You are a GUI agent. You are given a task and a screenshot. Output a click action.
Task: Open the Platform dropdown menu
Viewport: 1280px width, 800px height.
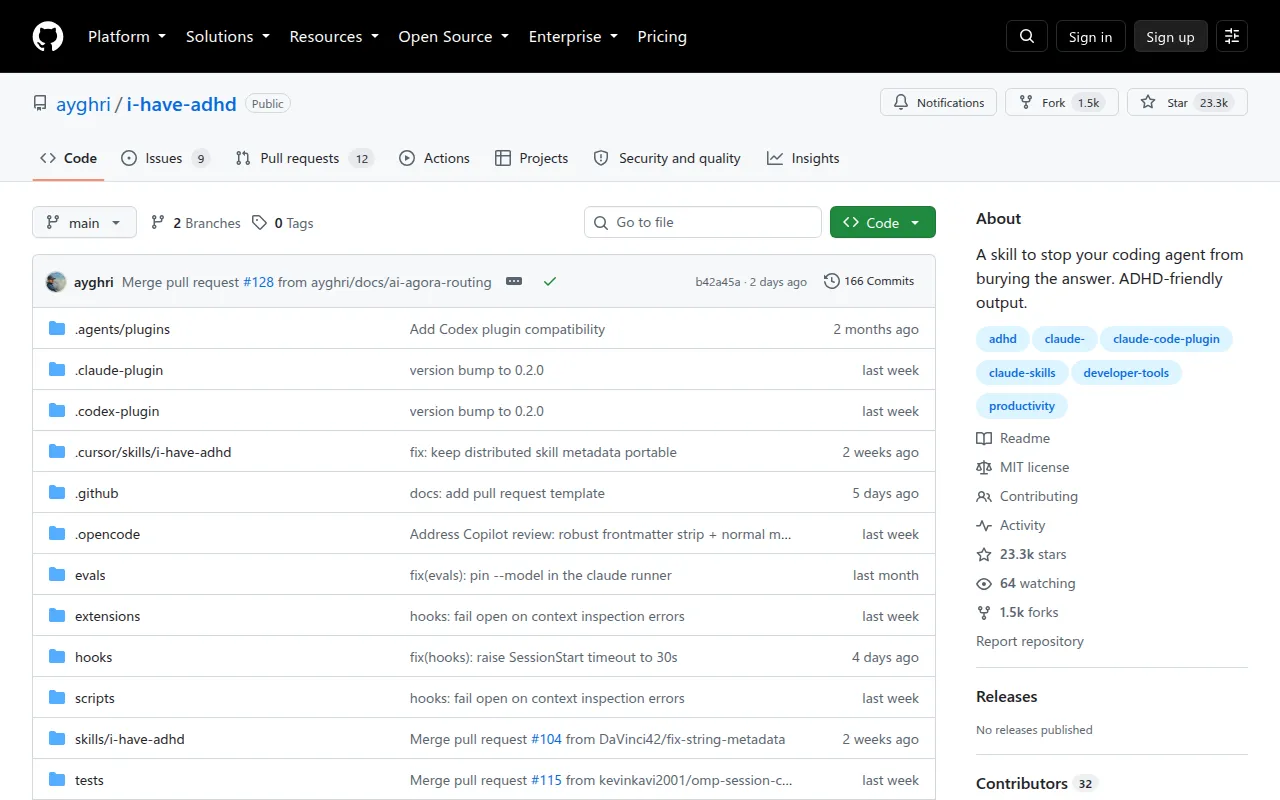(129, 37)
